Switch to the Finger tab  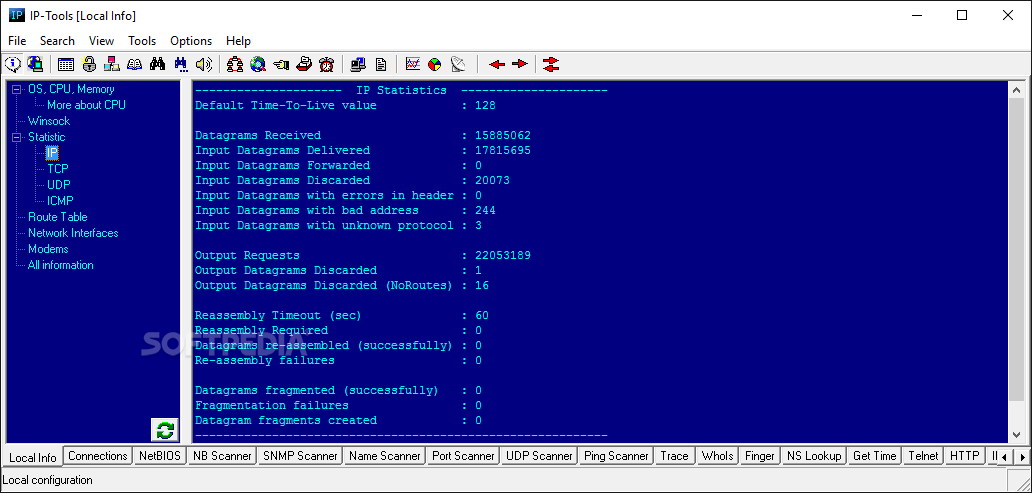pyautogui.click(x=760, y=455)
